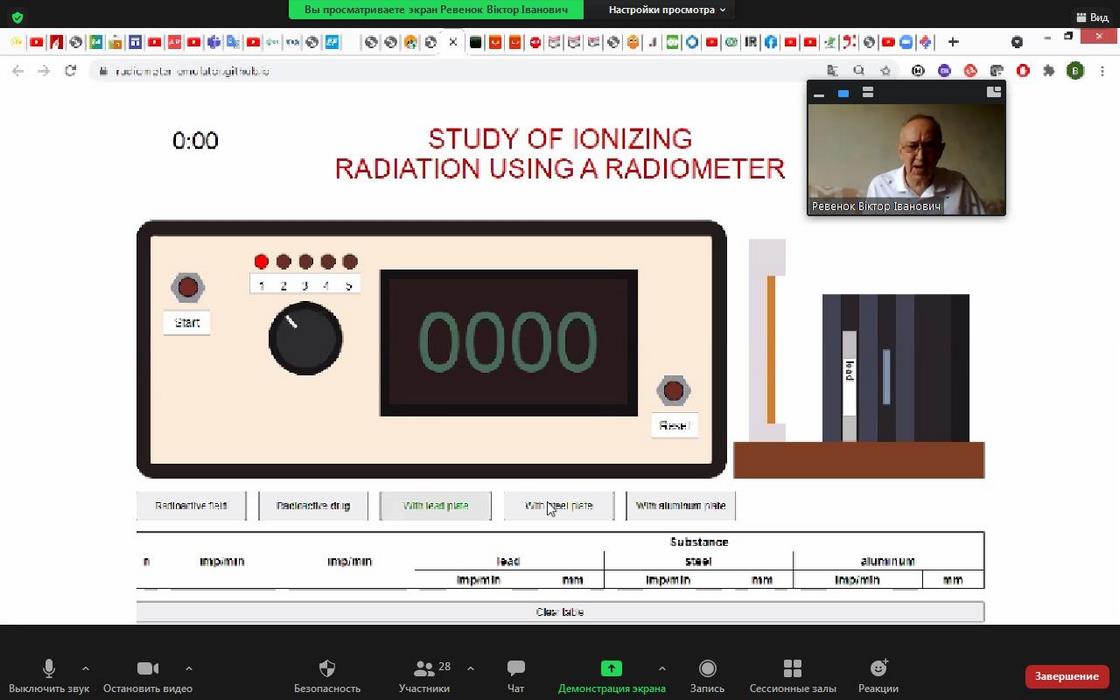Click the With lead plate button
The width and height of the screenshot is (1120, 700).
(436, 506)
